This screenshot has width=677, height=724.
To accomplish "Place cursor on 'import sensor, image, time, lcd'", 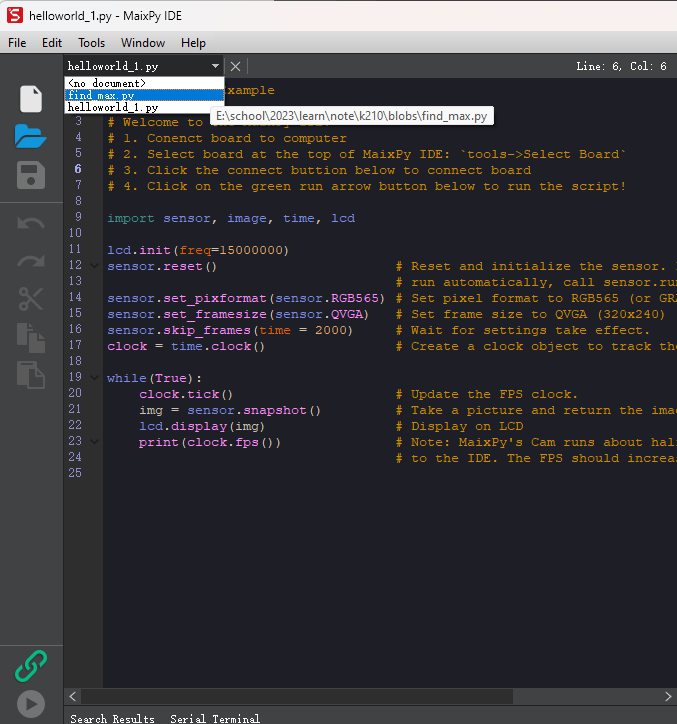I will 231,218.
